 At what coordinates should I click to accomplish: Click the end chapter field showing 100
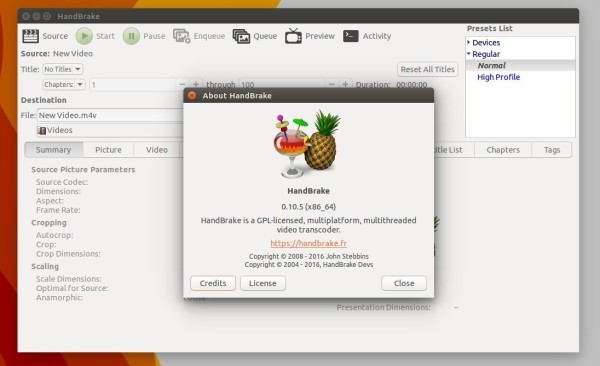[x=282, y=84]
